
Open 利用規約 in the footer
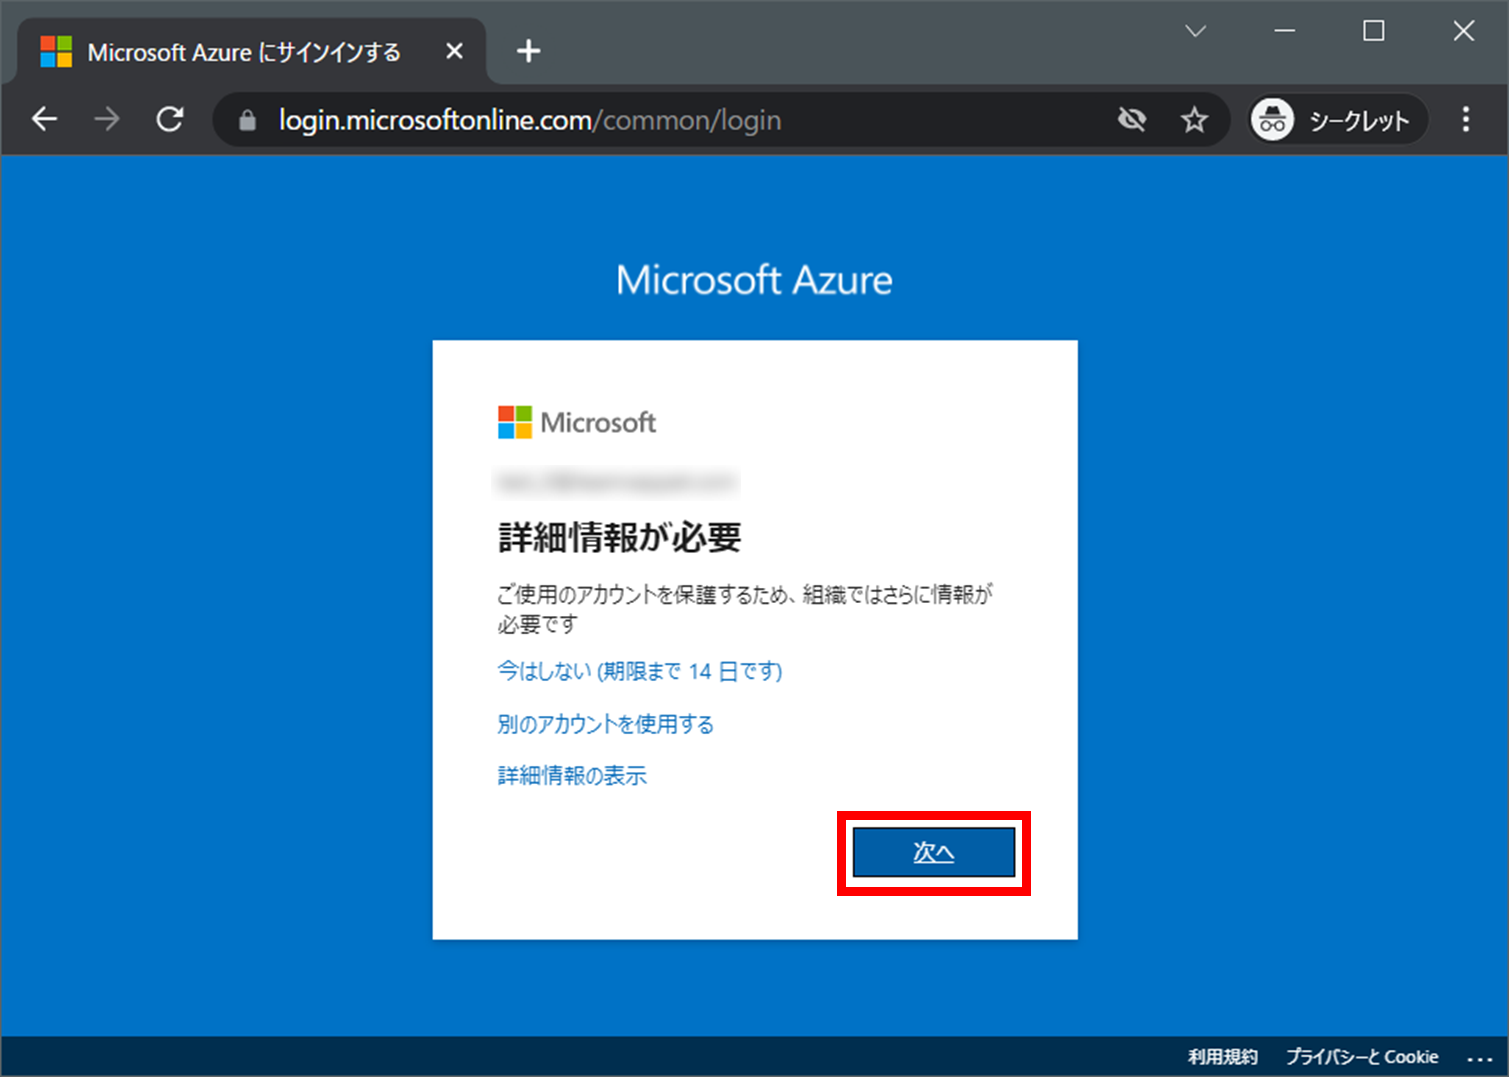click(x=1222, y=1057)
